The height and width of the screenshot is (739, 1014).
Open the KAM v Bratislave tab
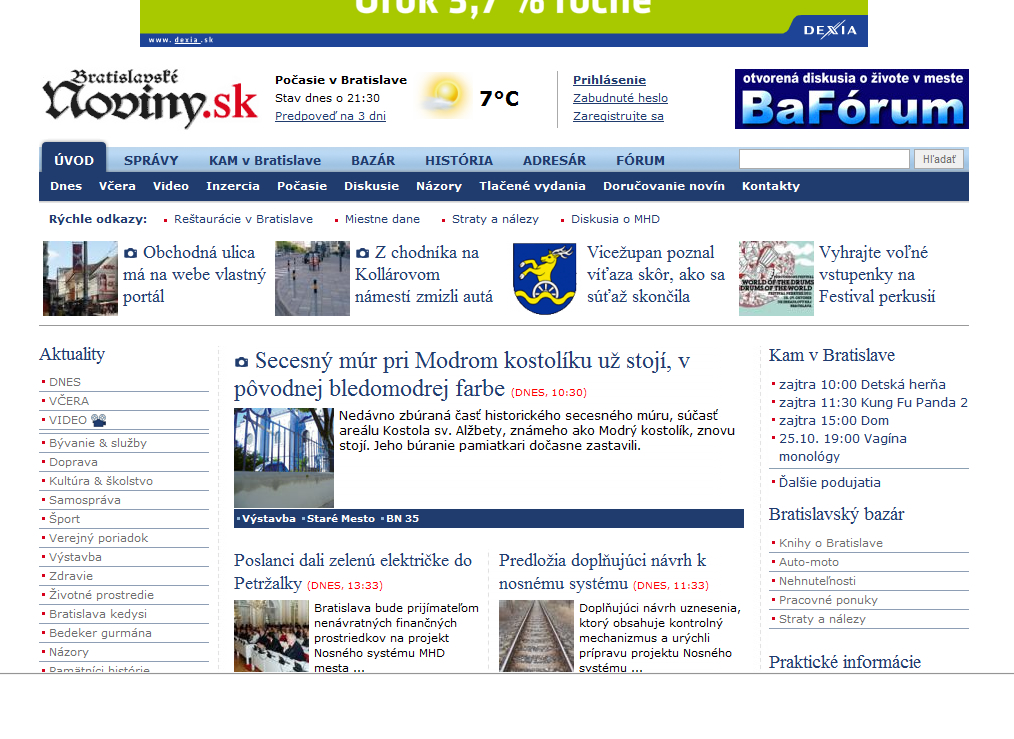[265, 160]
